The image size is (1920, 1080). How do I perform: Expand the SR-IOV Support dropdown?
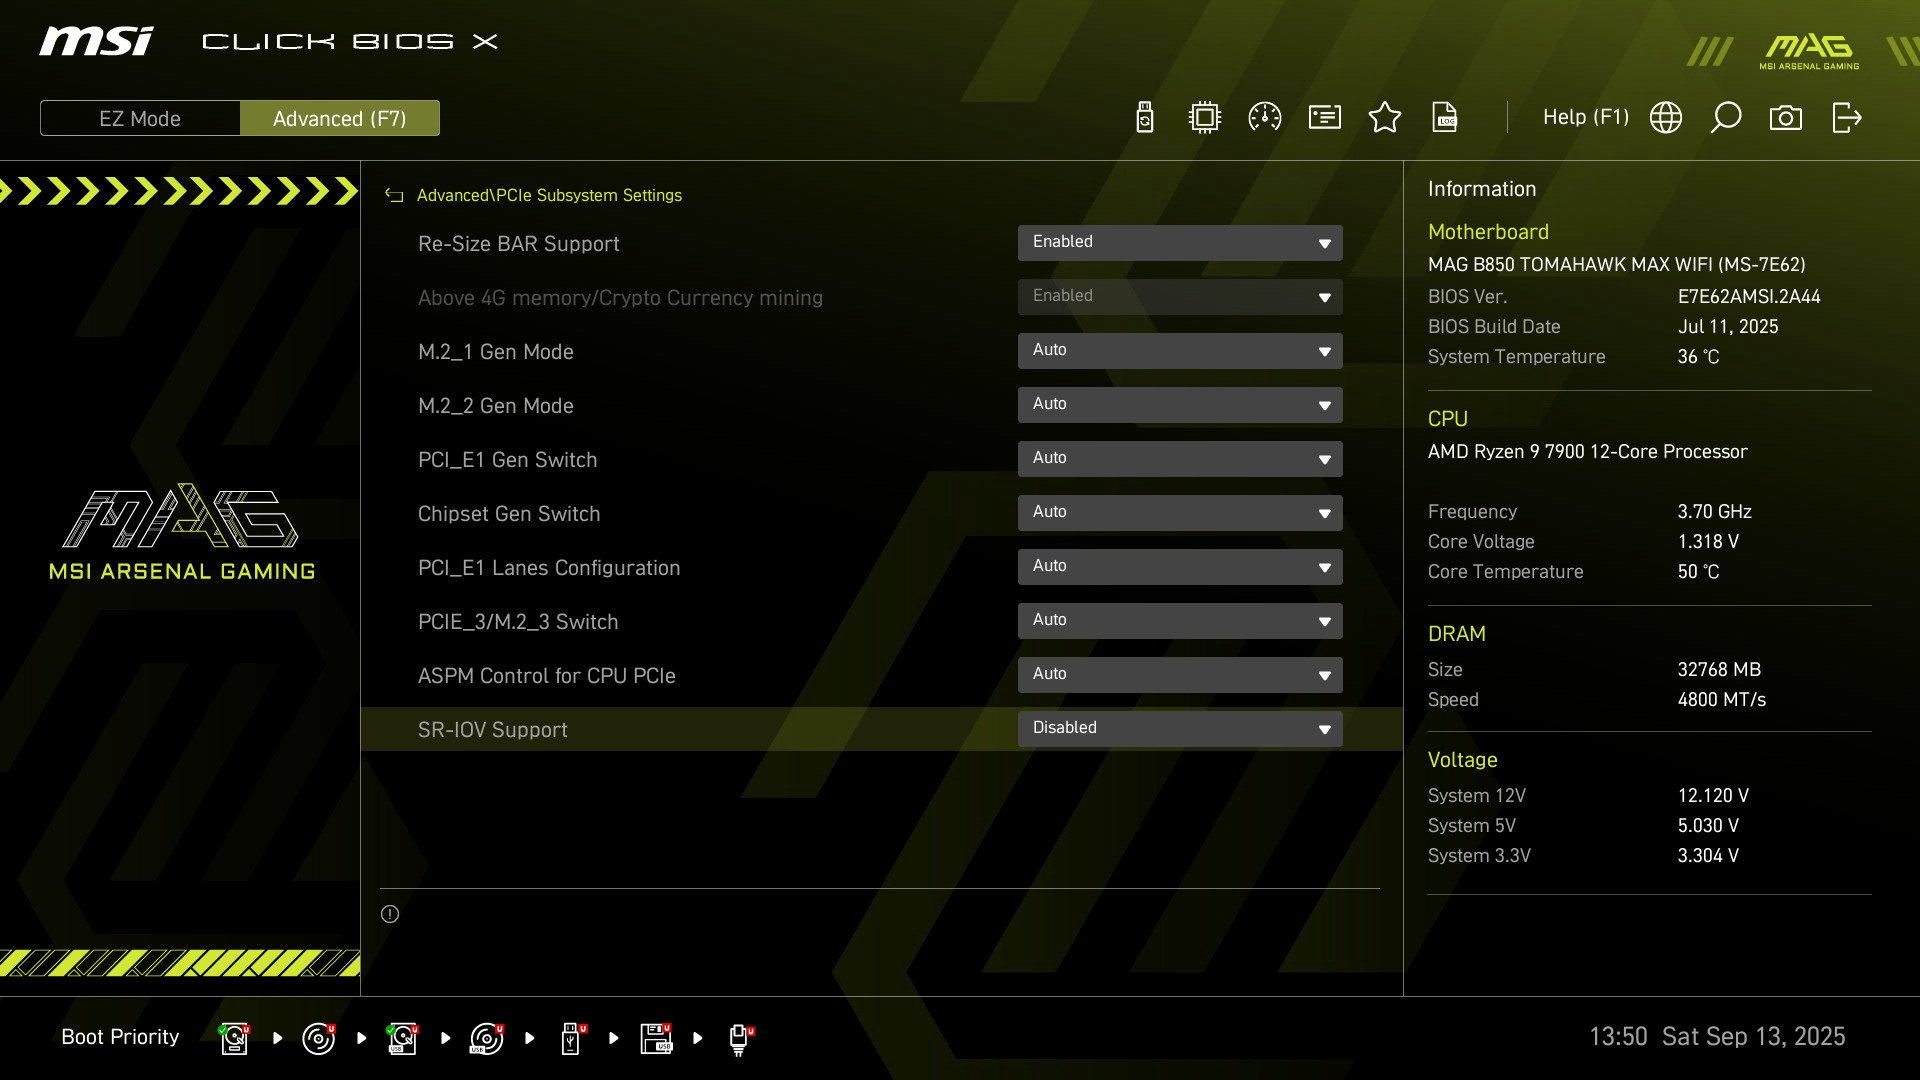coord(1180,729)
